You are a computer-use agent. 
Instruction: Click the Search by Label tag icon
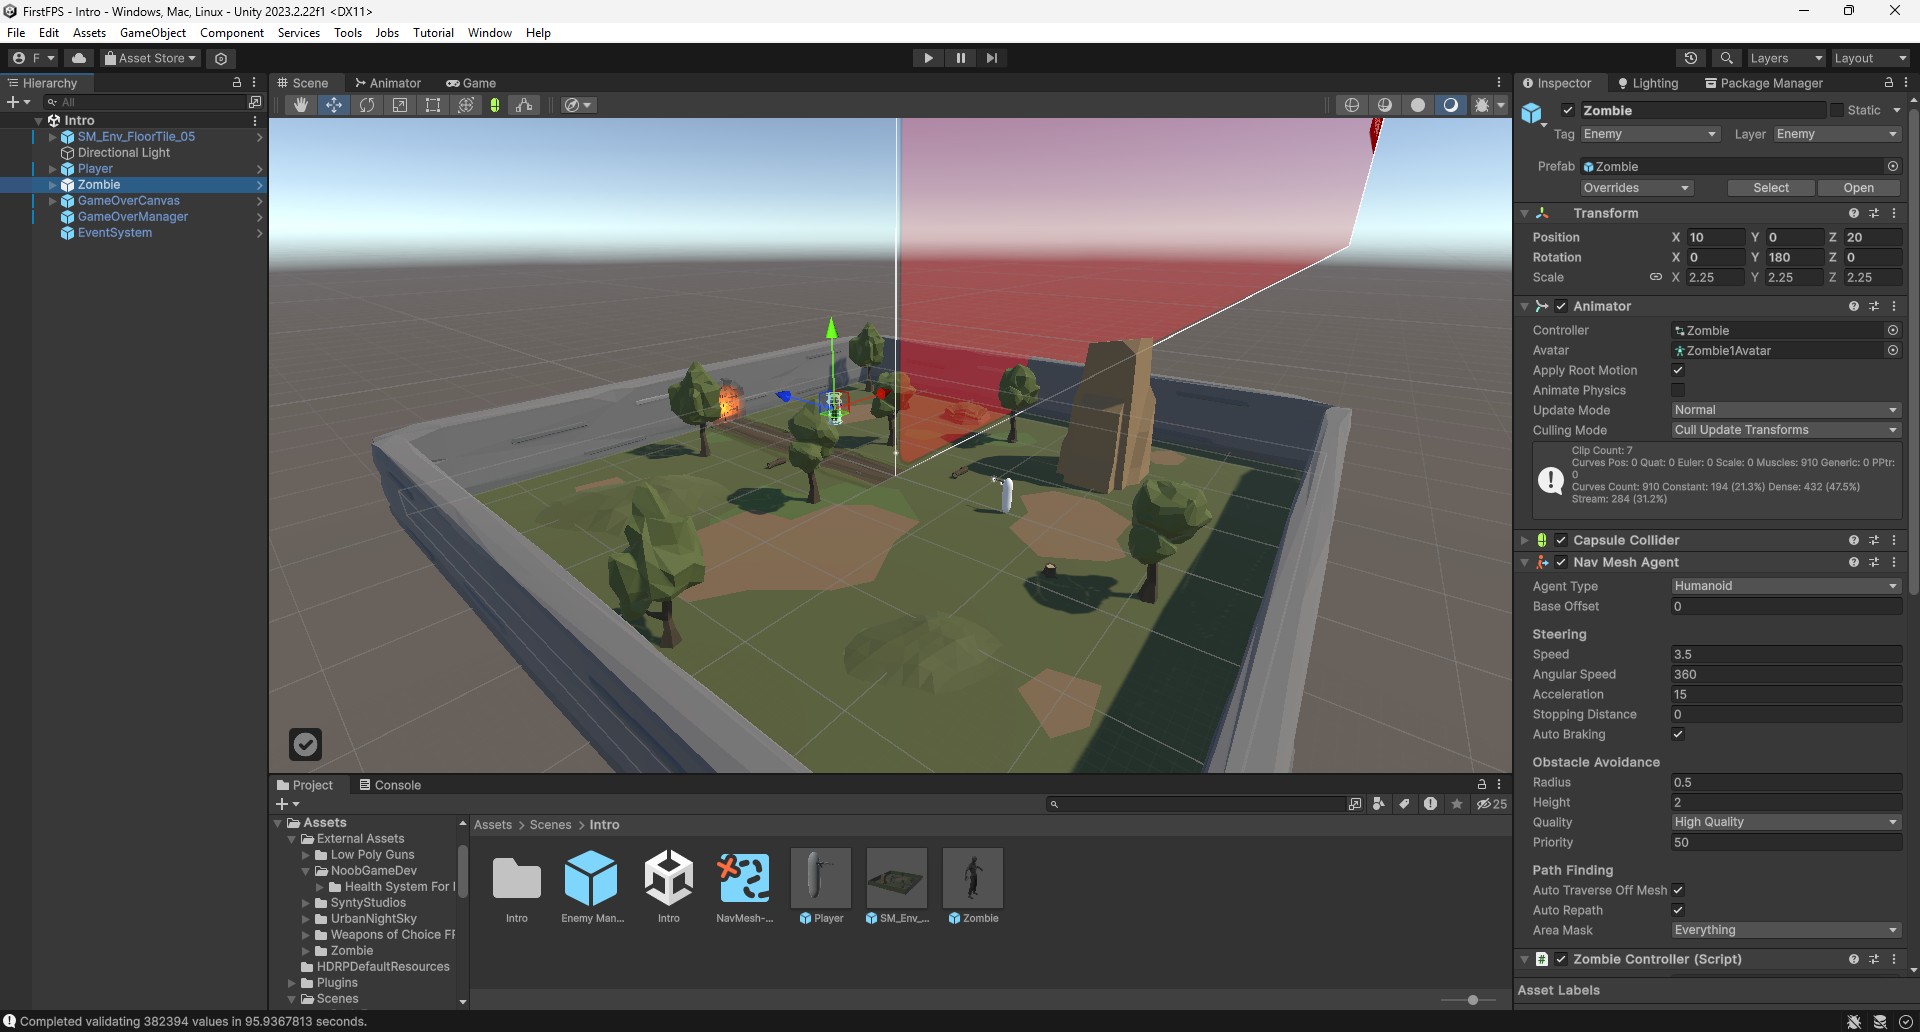point(1405,804)
